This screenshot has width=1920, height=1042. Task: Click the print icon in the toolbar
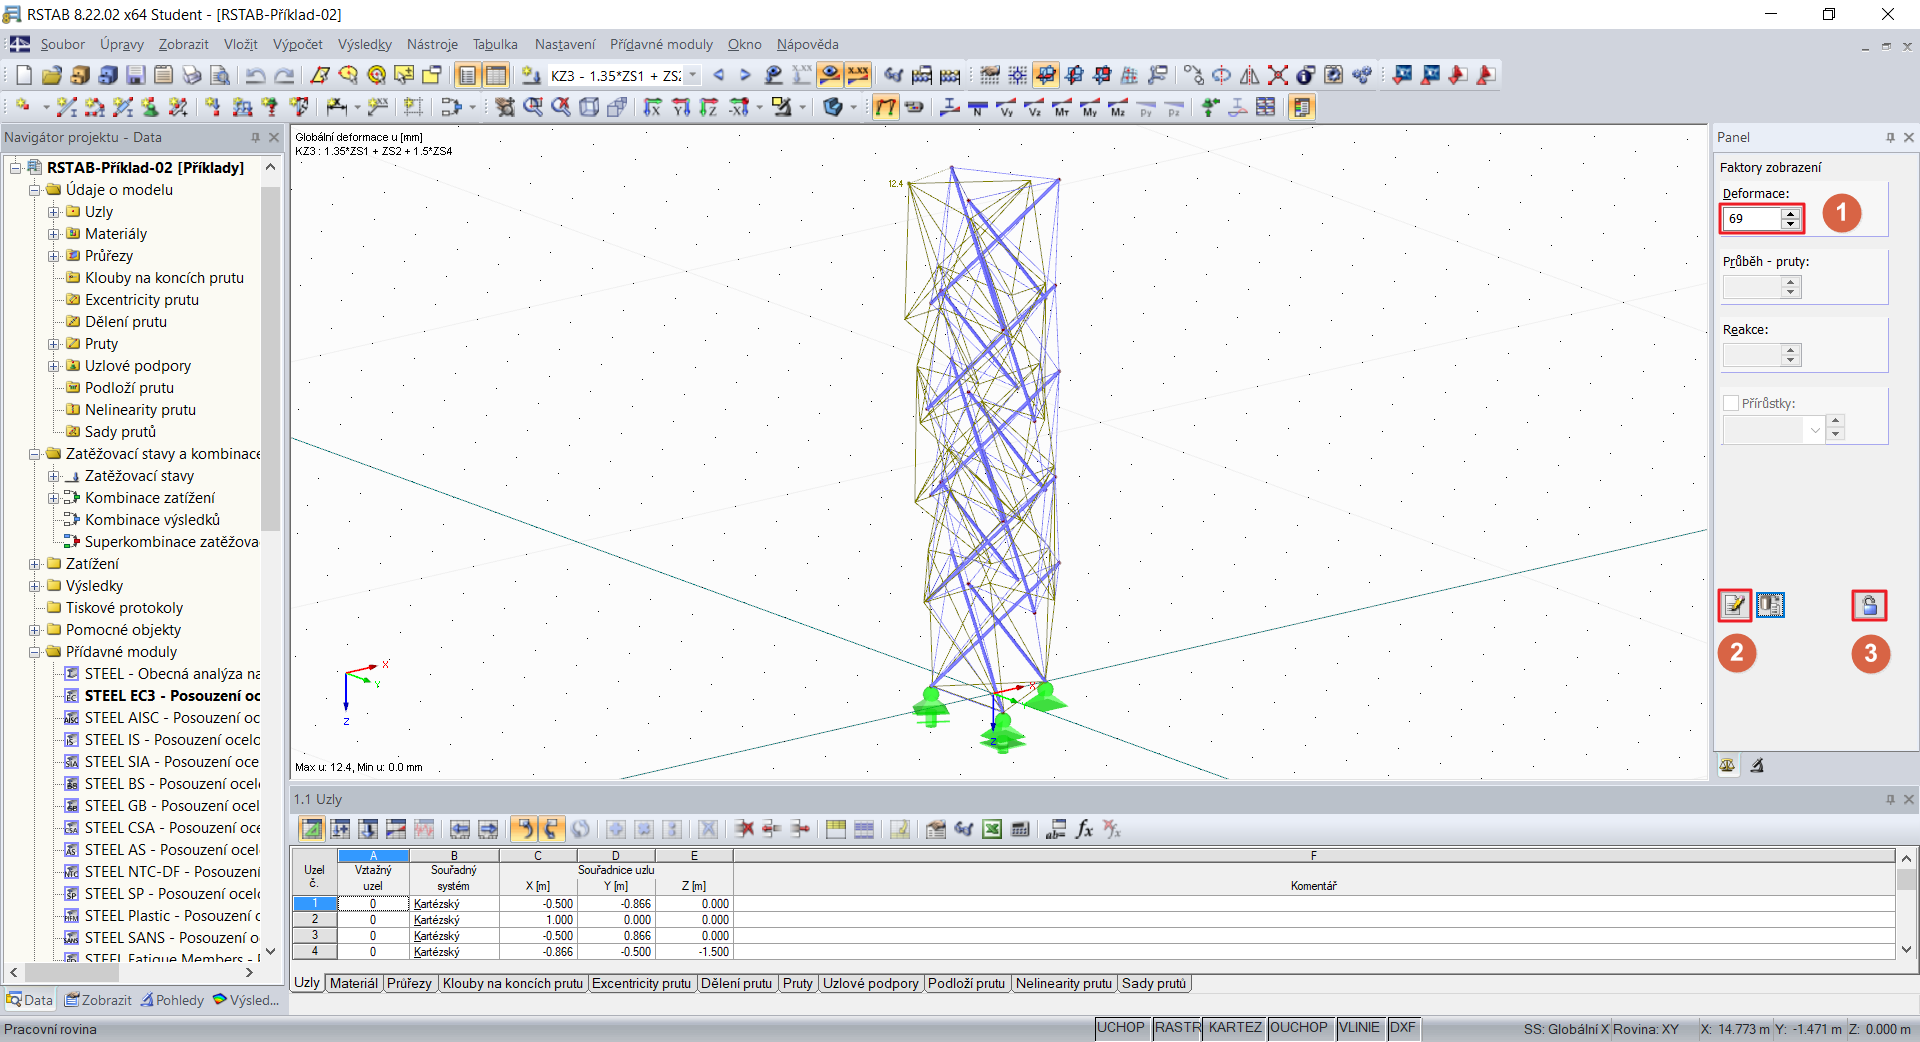pos(192,75)
